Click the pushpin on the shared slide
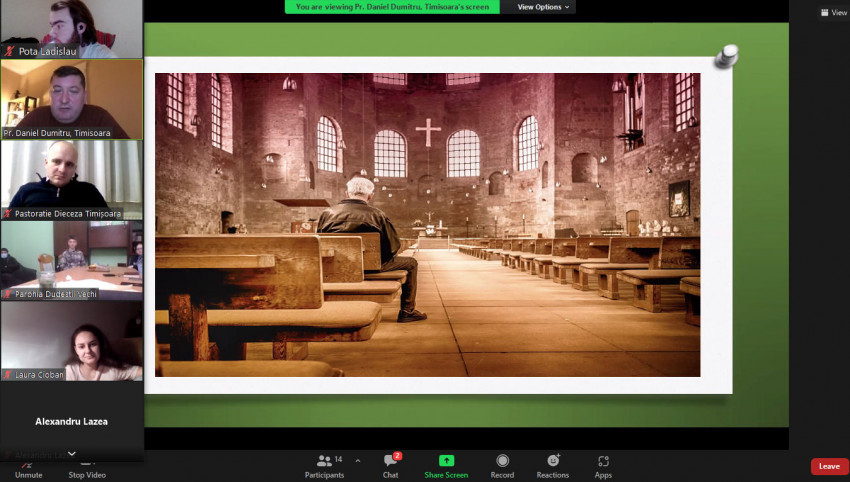 click(x=726, y=56)
